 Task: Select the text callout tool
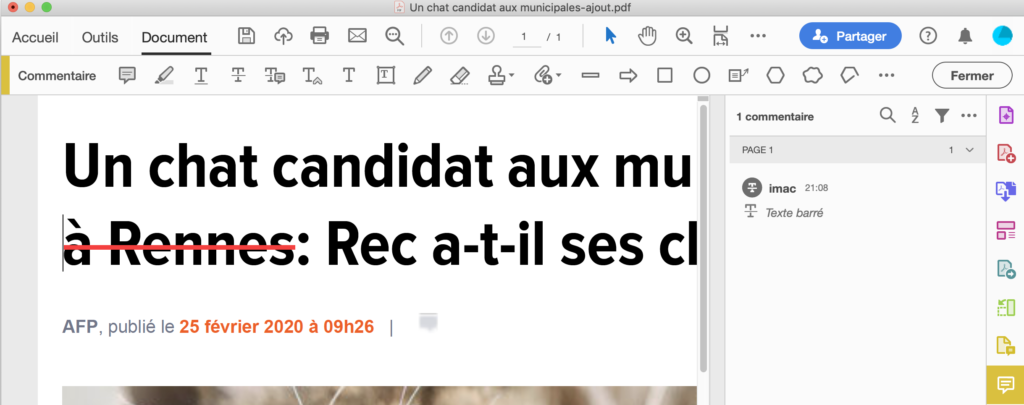pyautogui.click(x=739, y=76)
